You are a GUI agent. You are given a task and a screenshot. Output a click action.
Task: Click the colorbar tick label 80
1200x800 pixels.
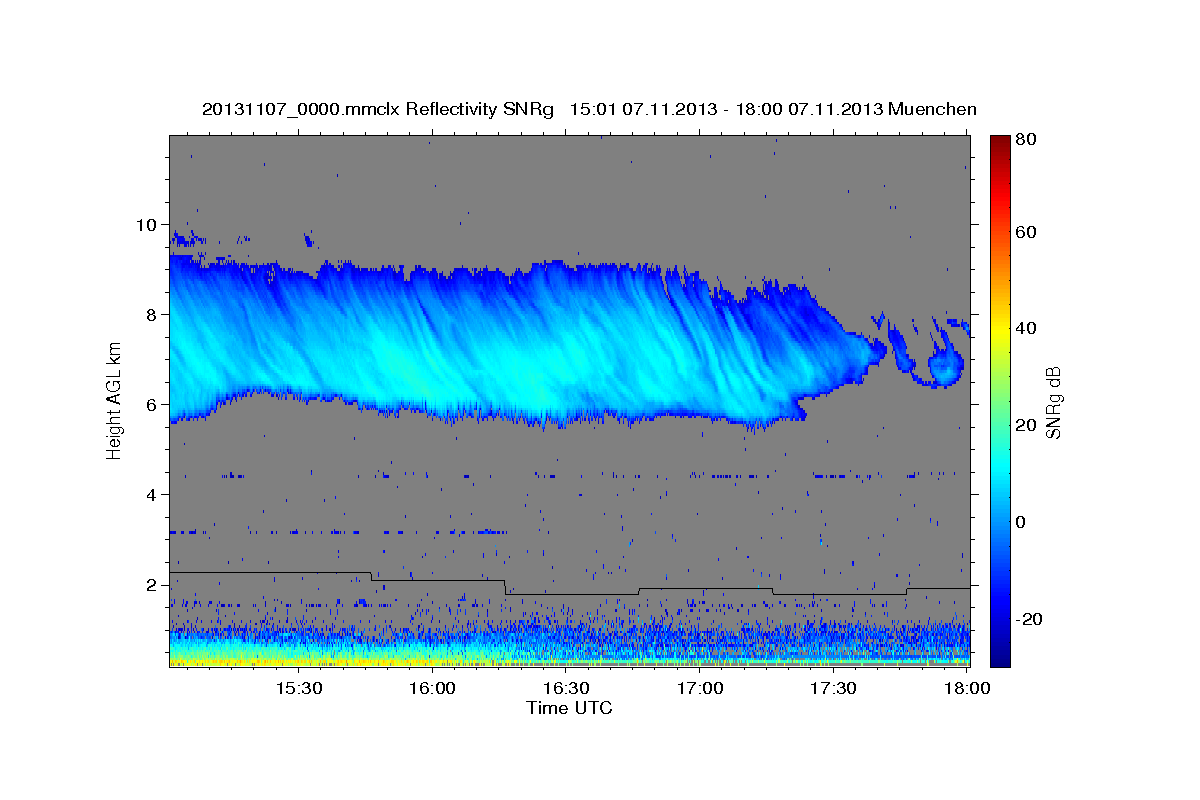coord(1028,140)
